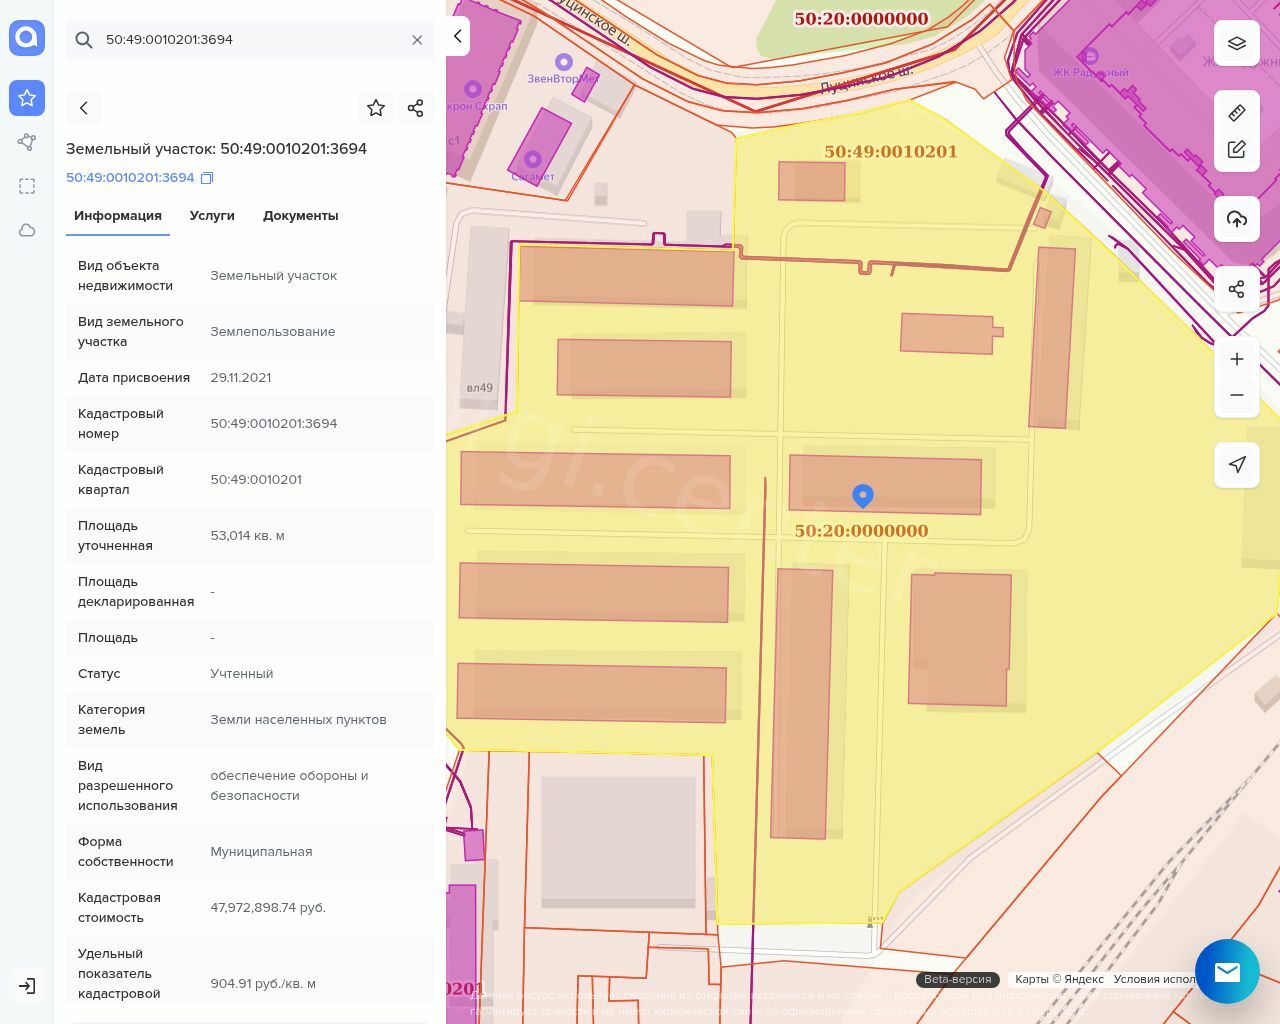Copy the cadastral number 50:49:0010201:3694
This screenshot has height=1024, width=1280.
click(x=207, y=178)
